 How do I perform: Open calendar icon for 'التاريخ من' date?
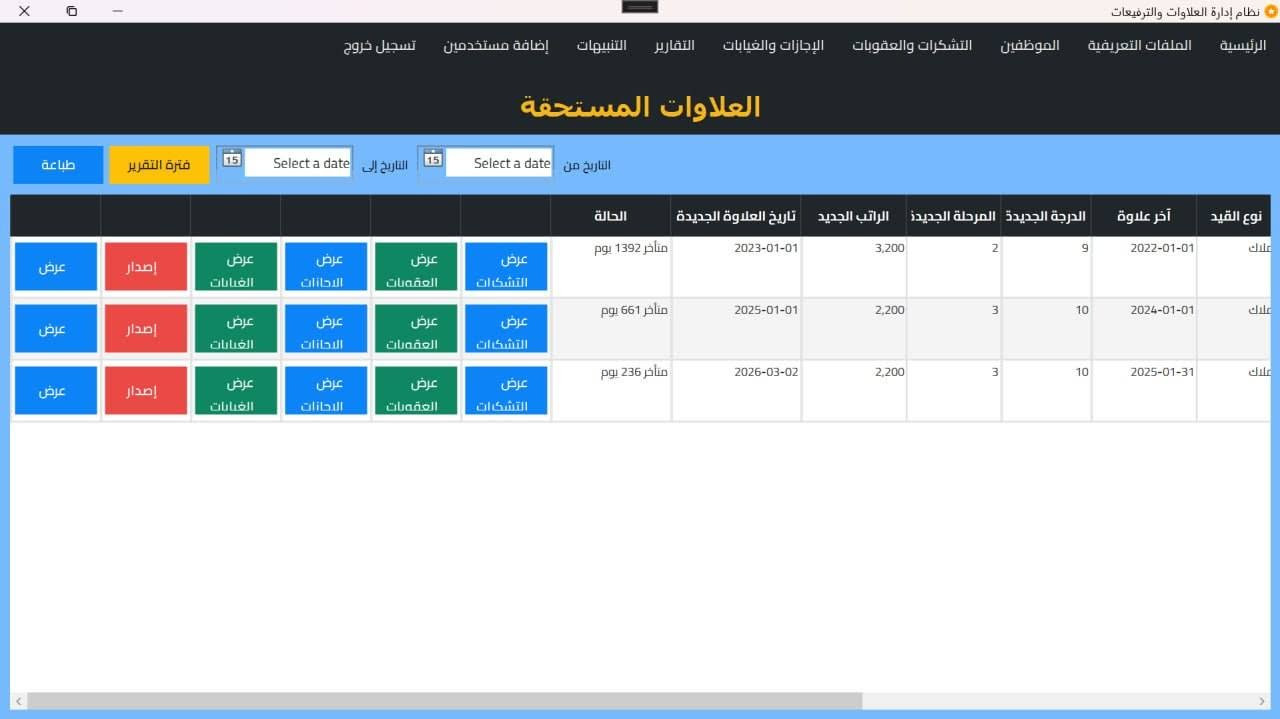[433, 158]
